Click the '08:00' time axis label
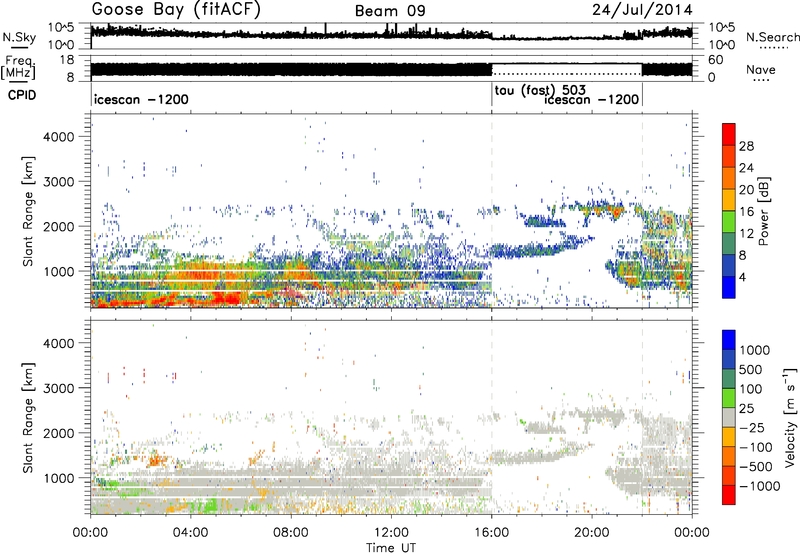The image size is (800, 554). (x=291, y=532)
